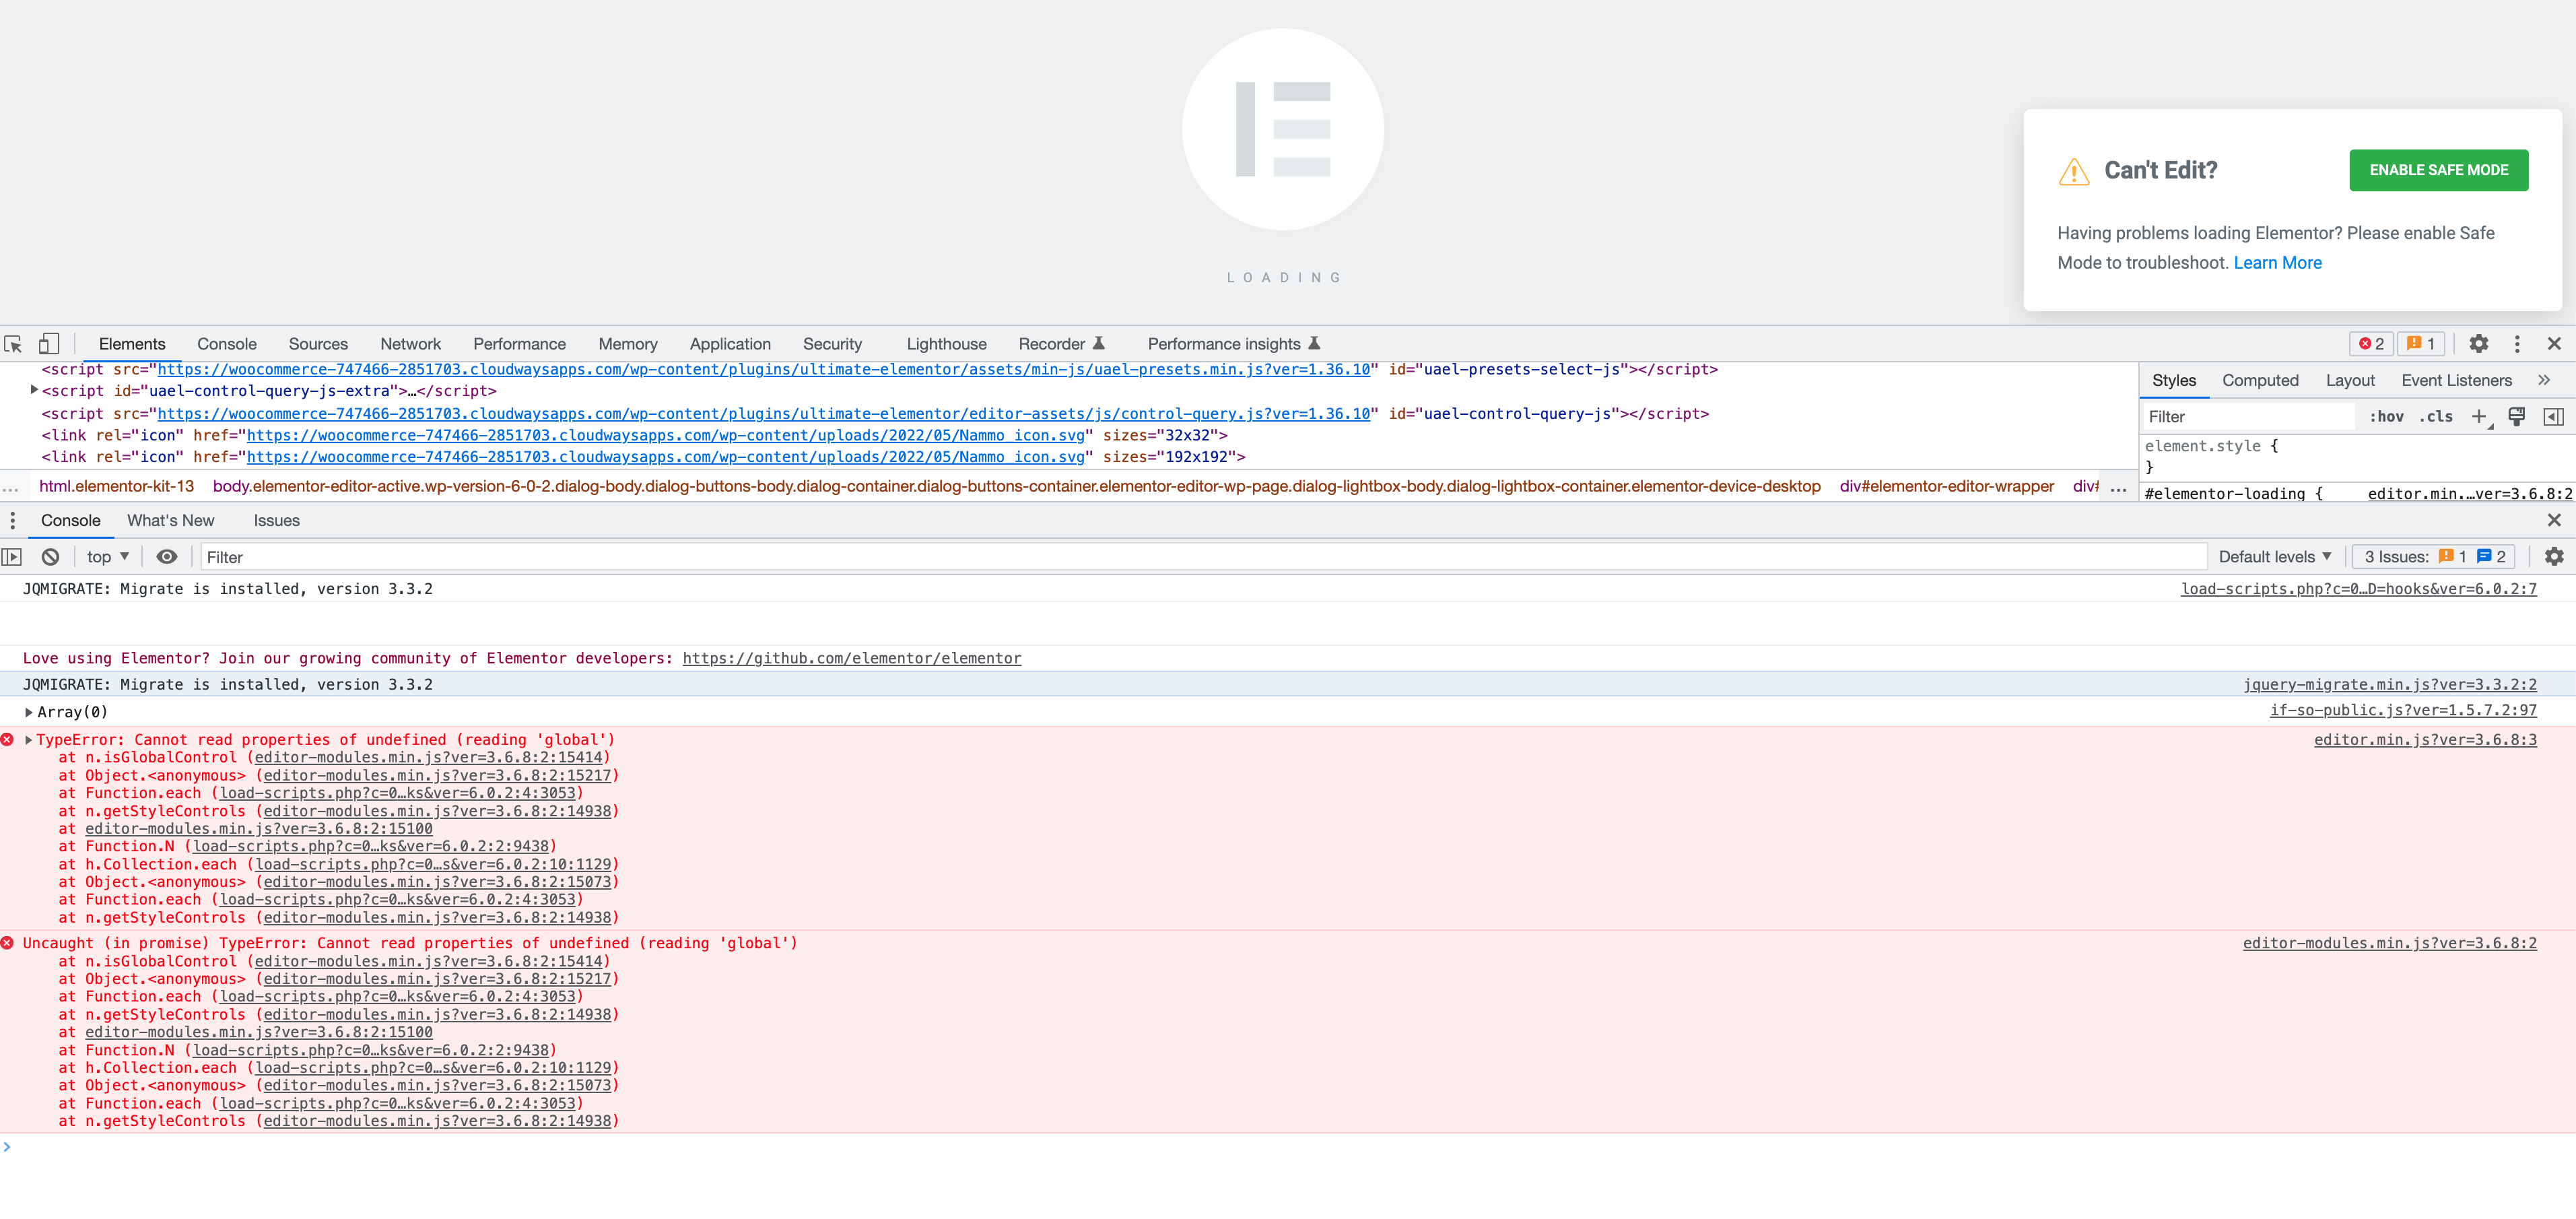Screen dimensions: 2576x1219
Task: Open the customize DevTools three-dot menu
Action: tap(2518, 344)
